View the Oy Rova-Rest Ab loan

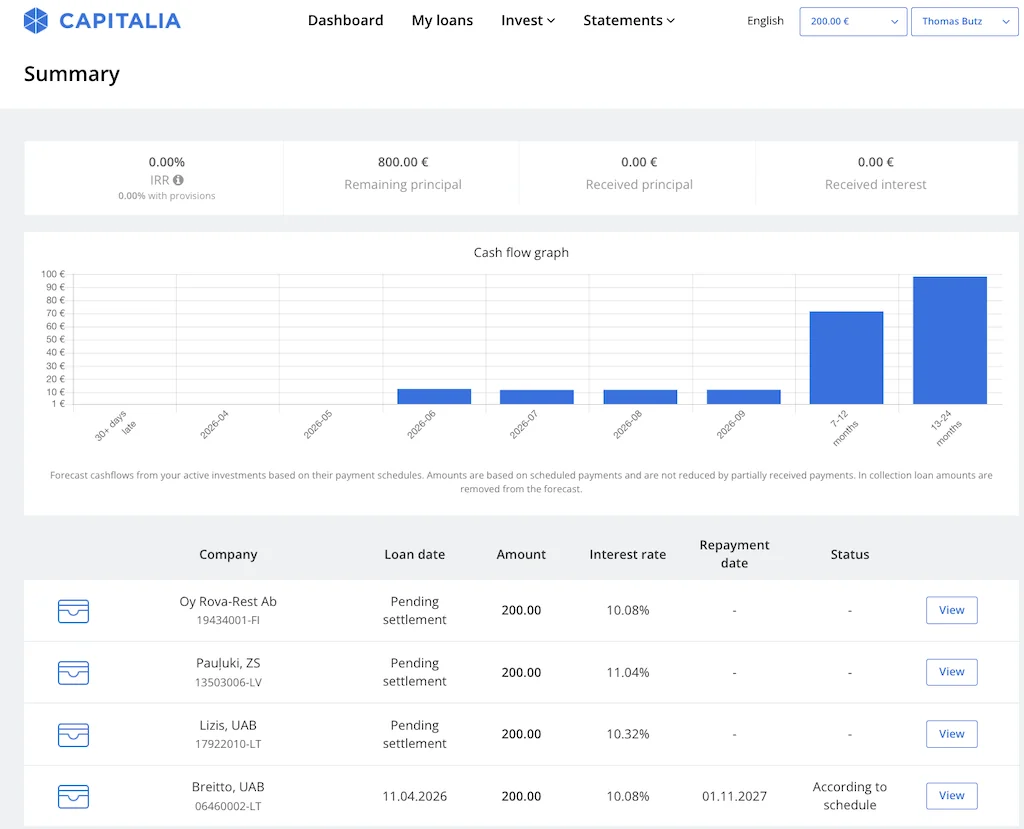[951, 610]
